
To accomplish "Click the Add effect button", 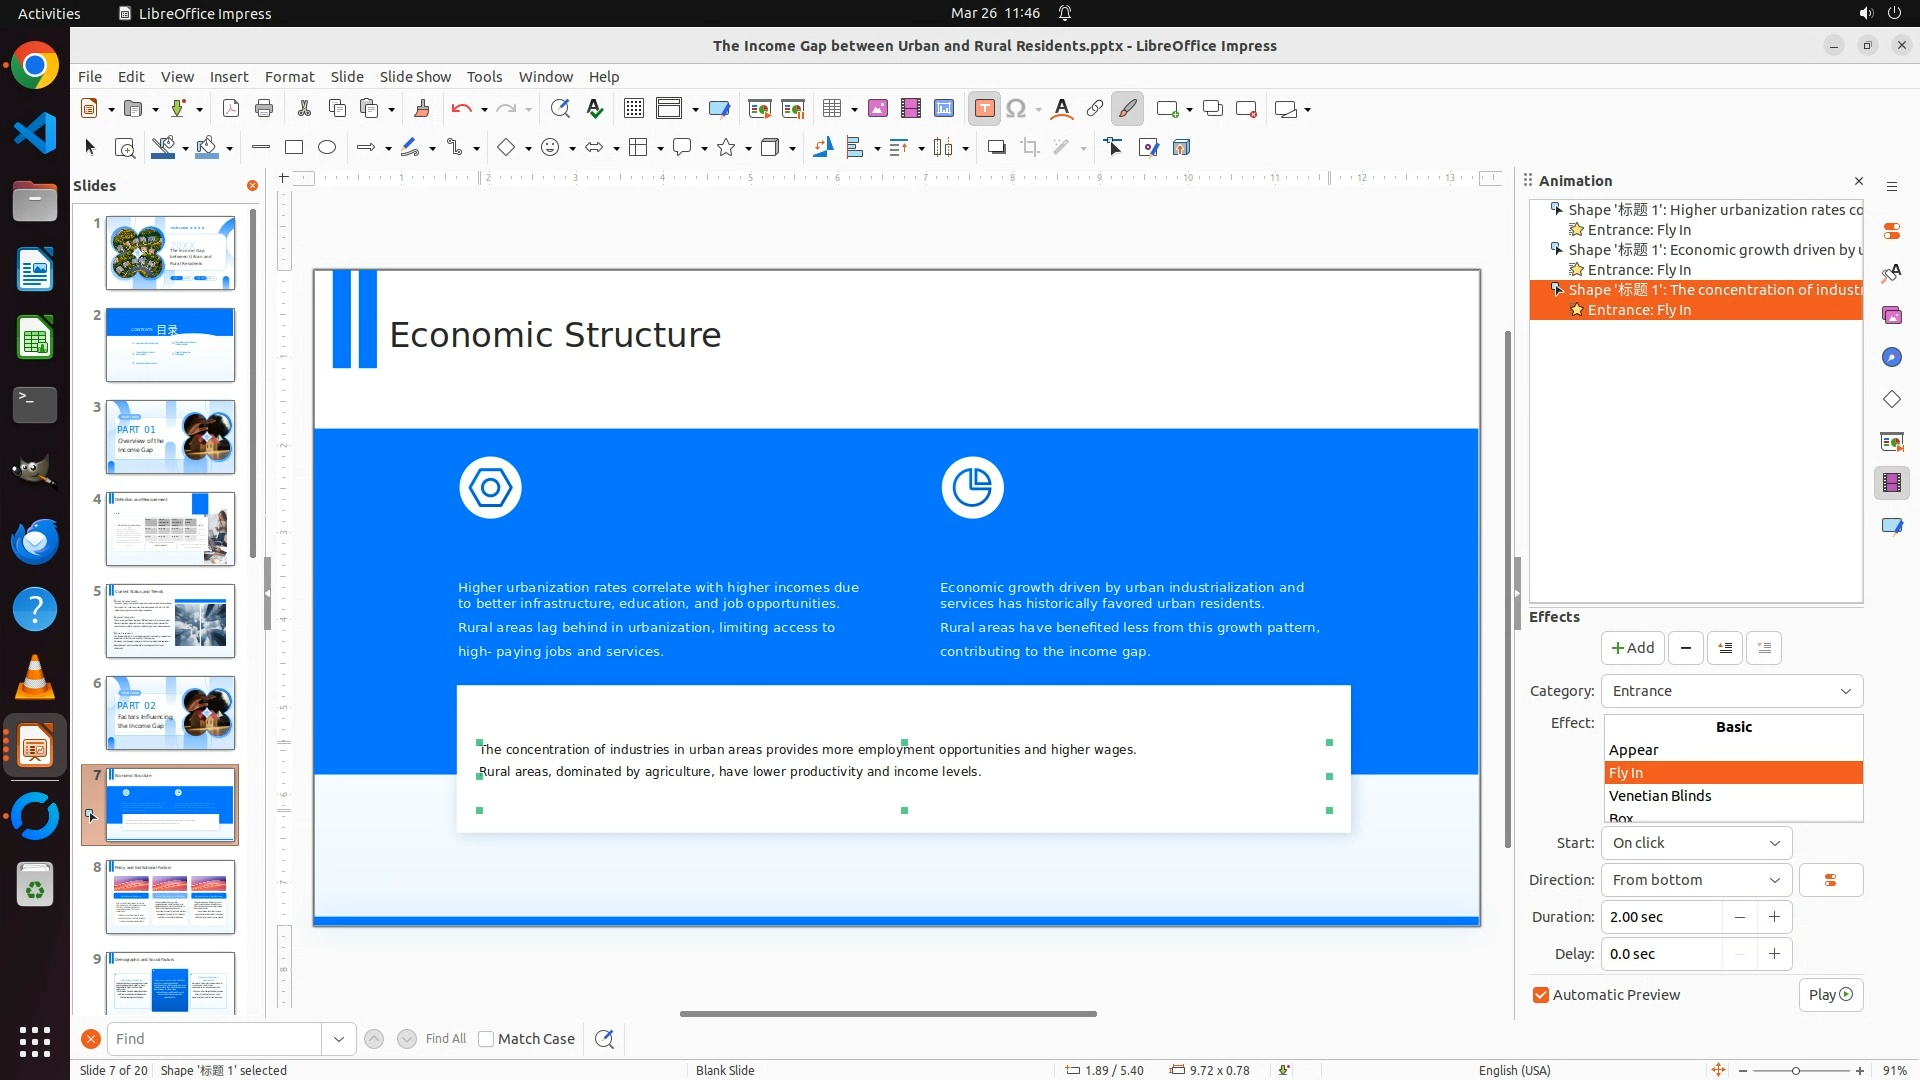I will coord(1632,648).
